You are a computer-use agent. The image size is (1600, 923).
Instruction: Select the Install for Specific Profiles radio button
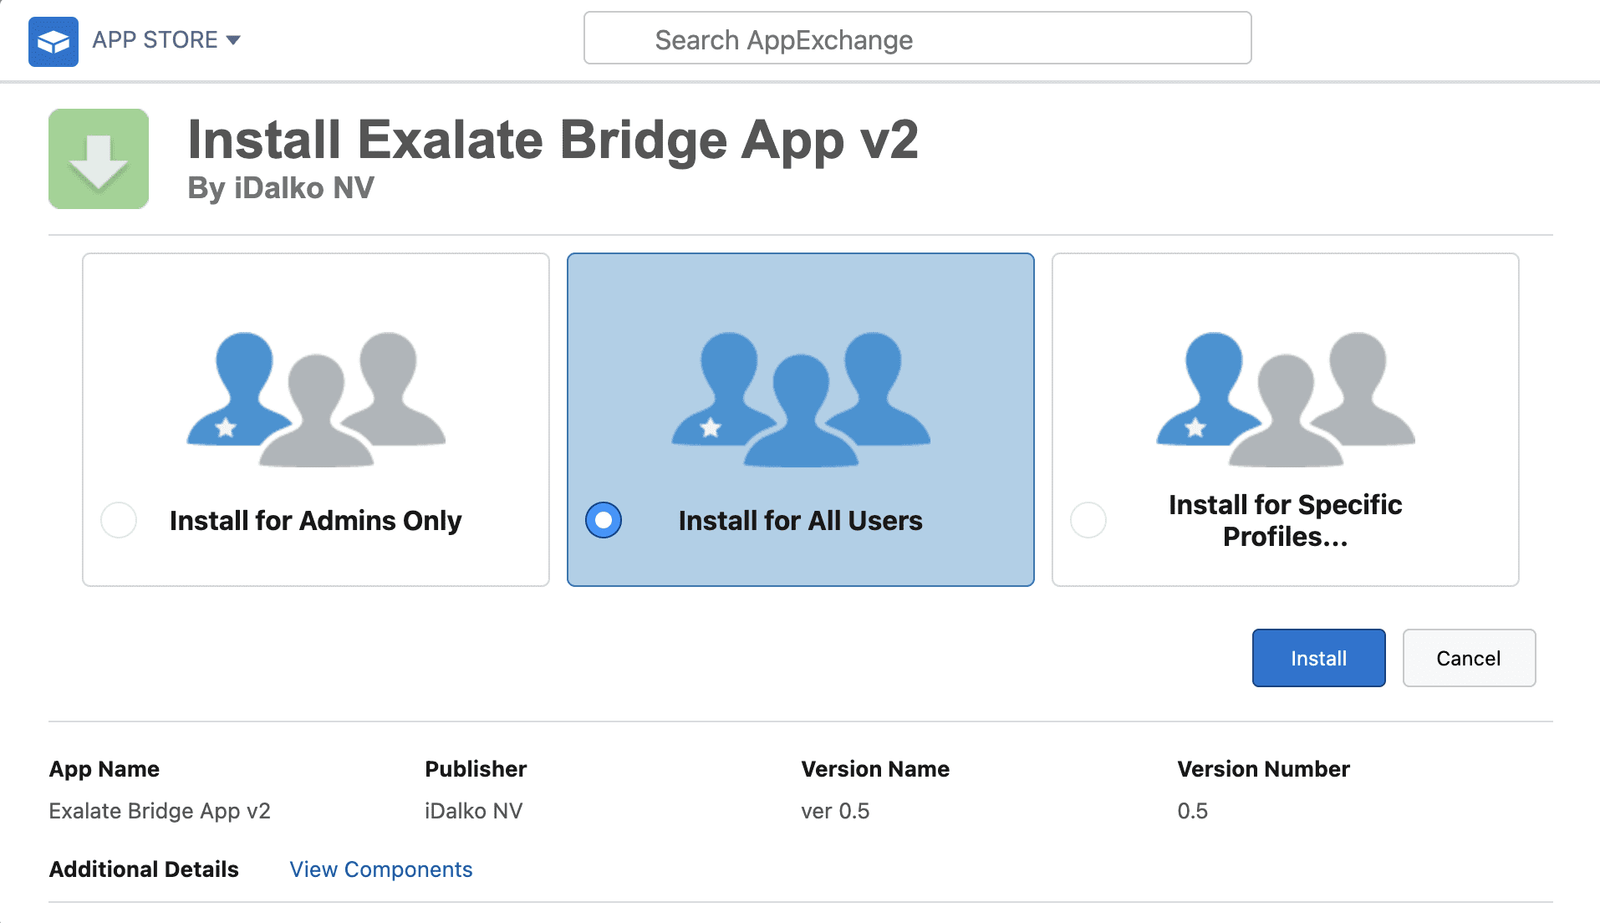(x=1088, y=520)
